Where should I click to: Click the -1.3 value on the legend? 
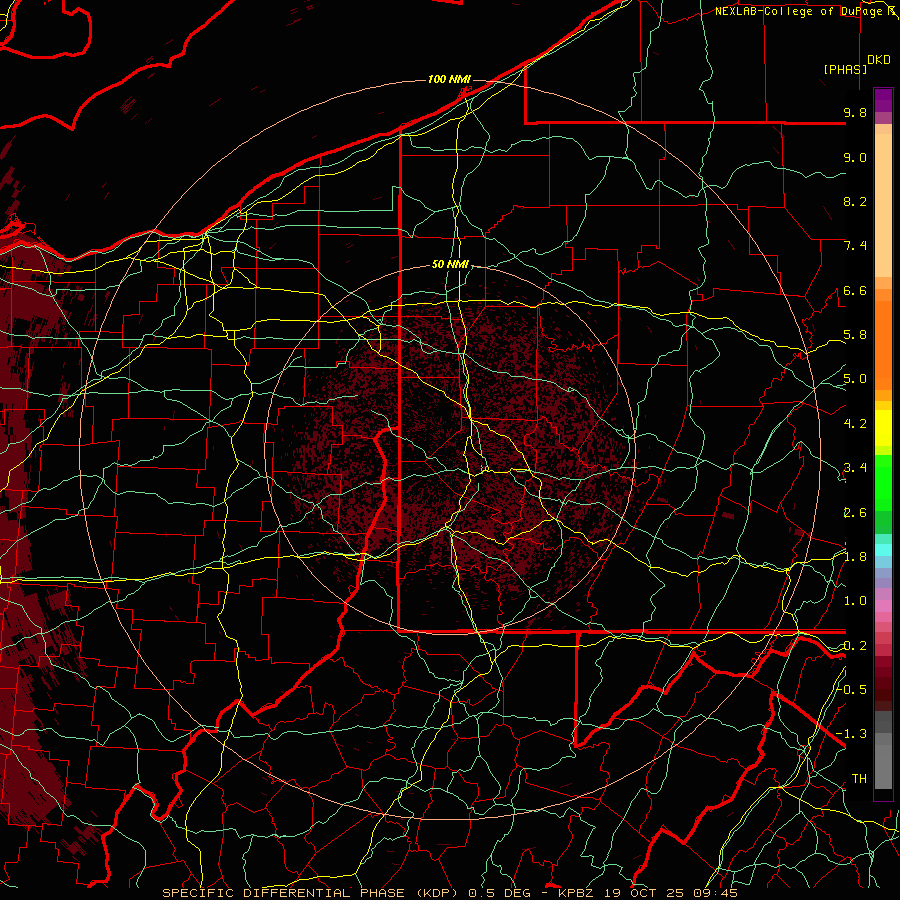click(852, 734)
